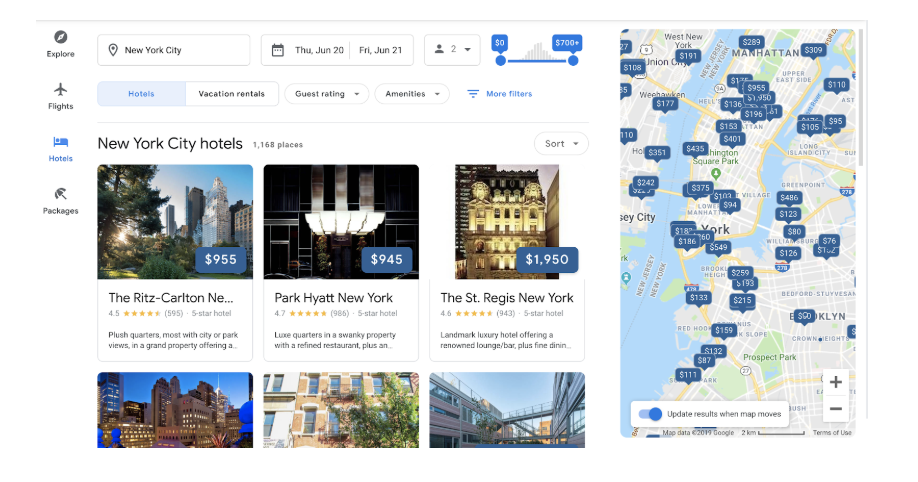
Task: Select the $289 map price pin
Action: point(751,43)
